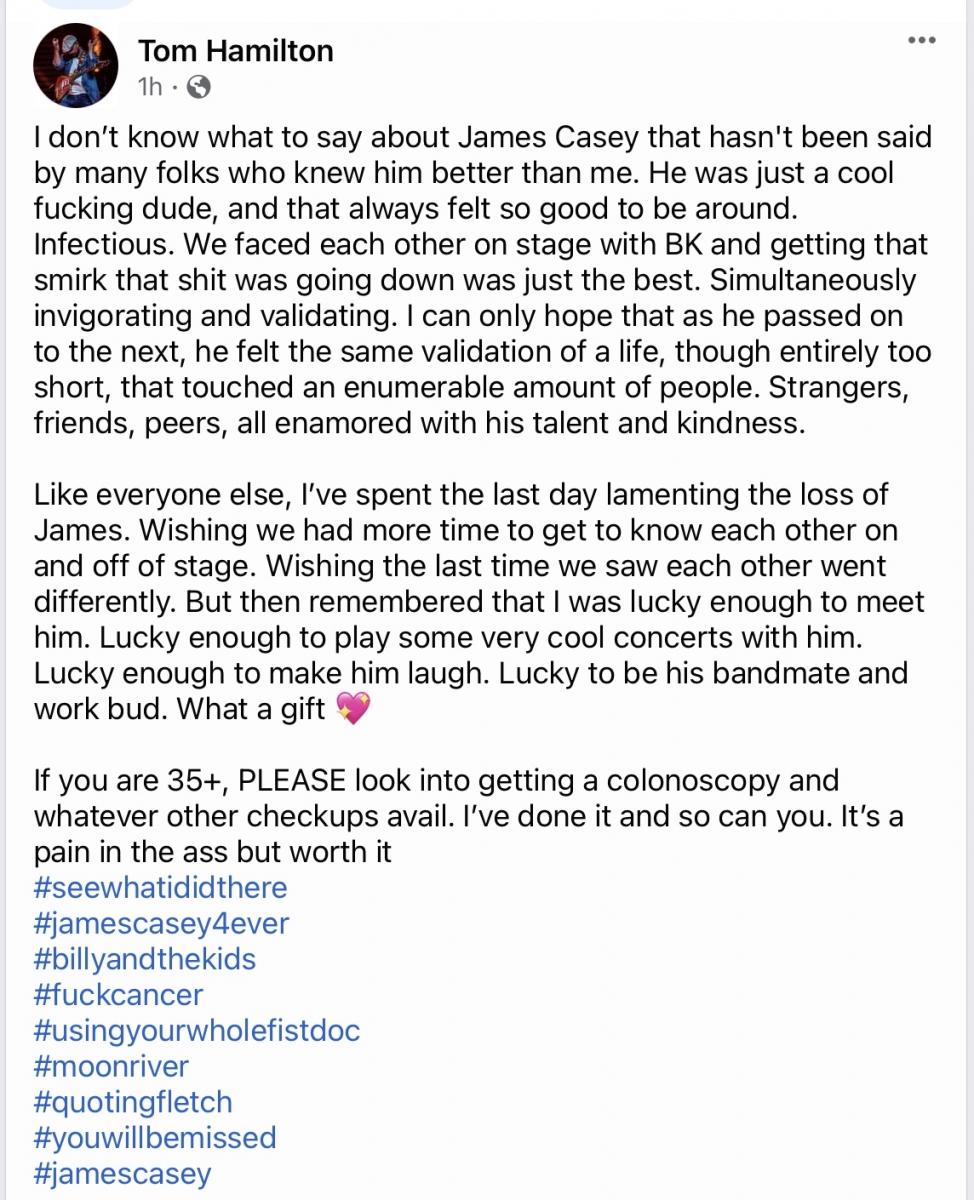
Task: Click the first paragraph about James Casey
Action: coord(483,279)
